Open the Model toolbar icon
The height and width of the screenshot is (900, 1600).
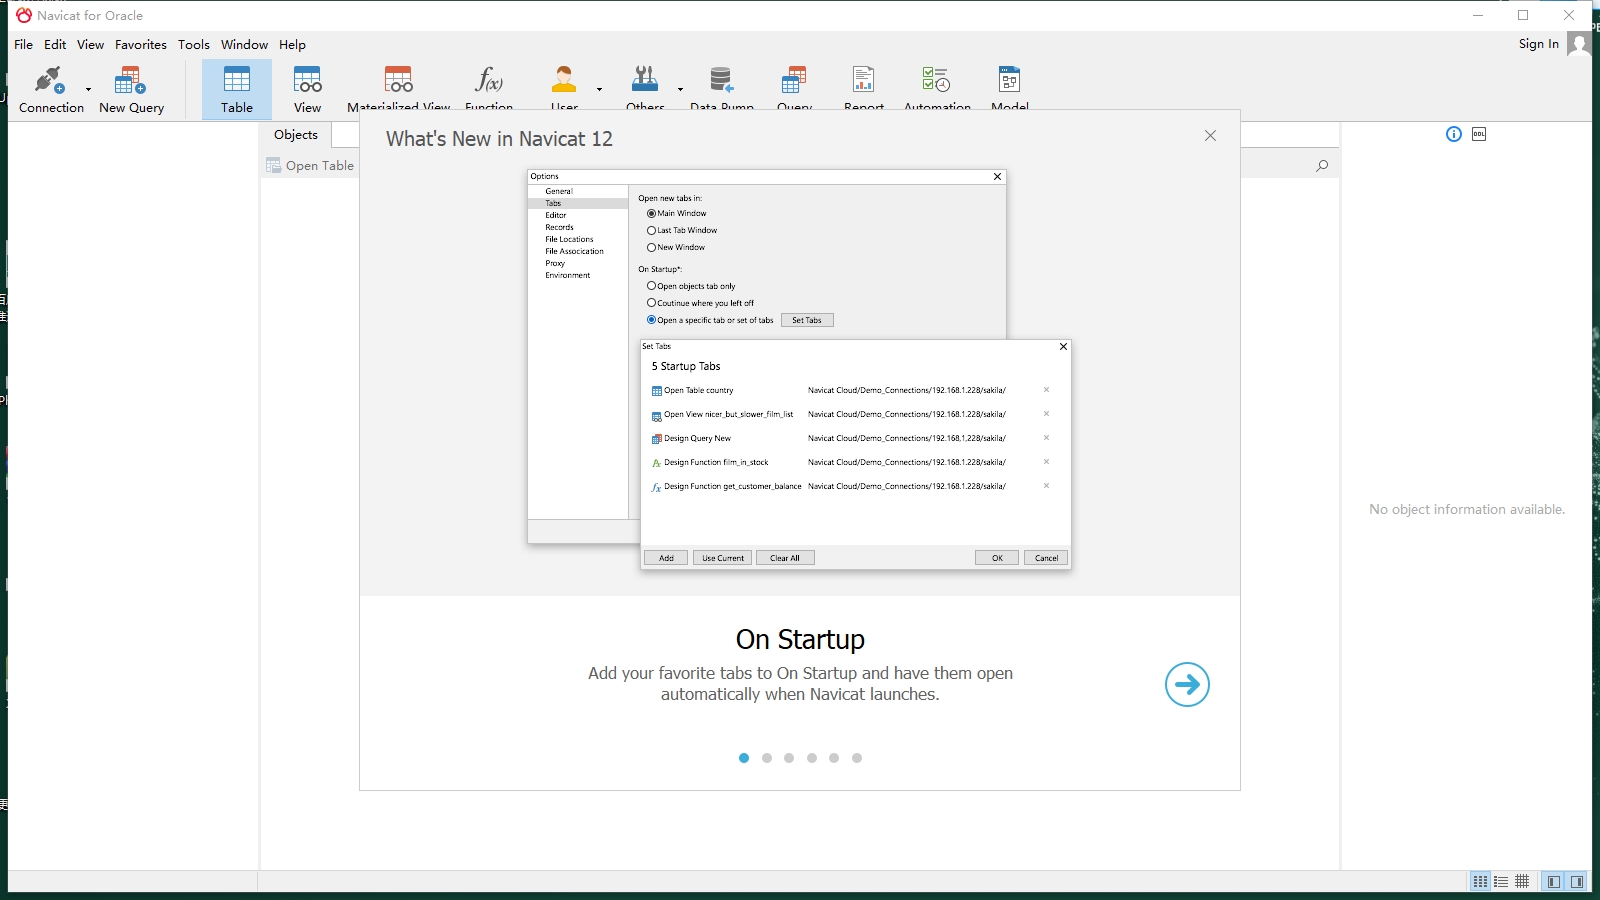point(1010,88)
